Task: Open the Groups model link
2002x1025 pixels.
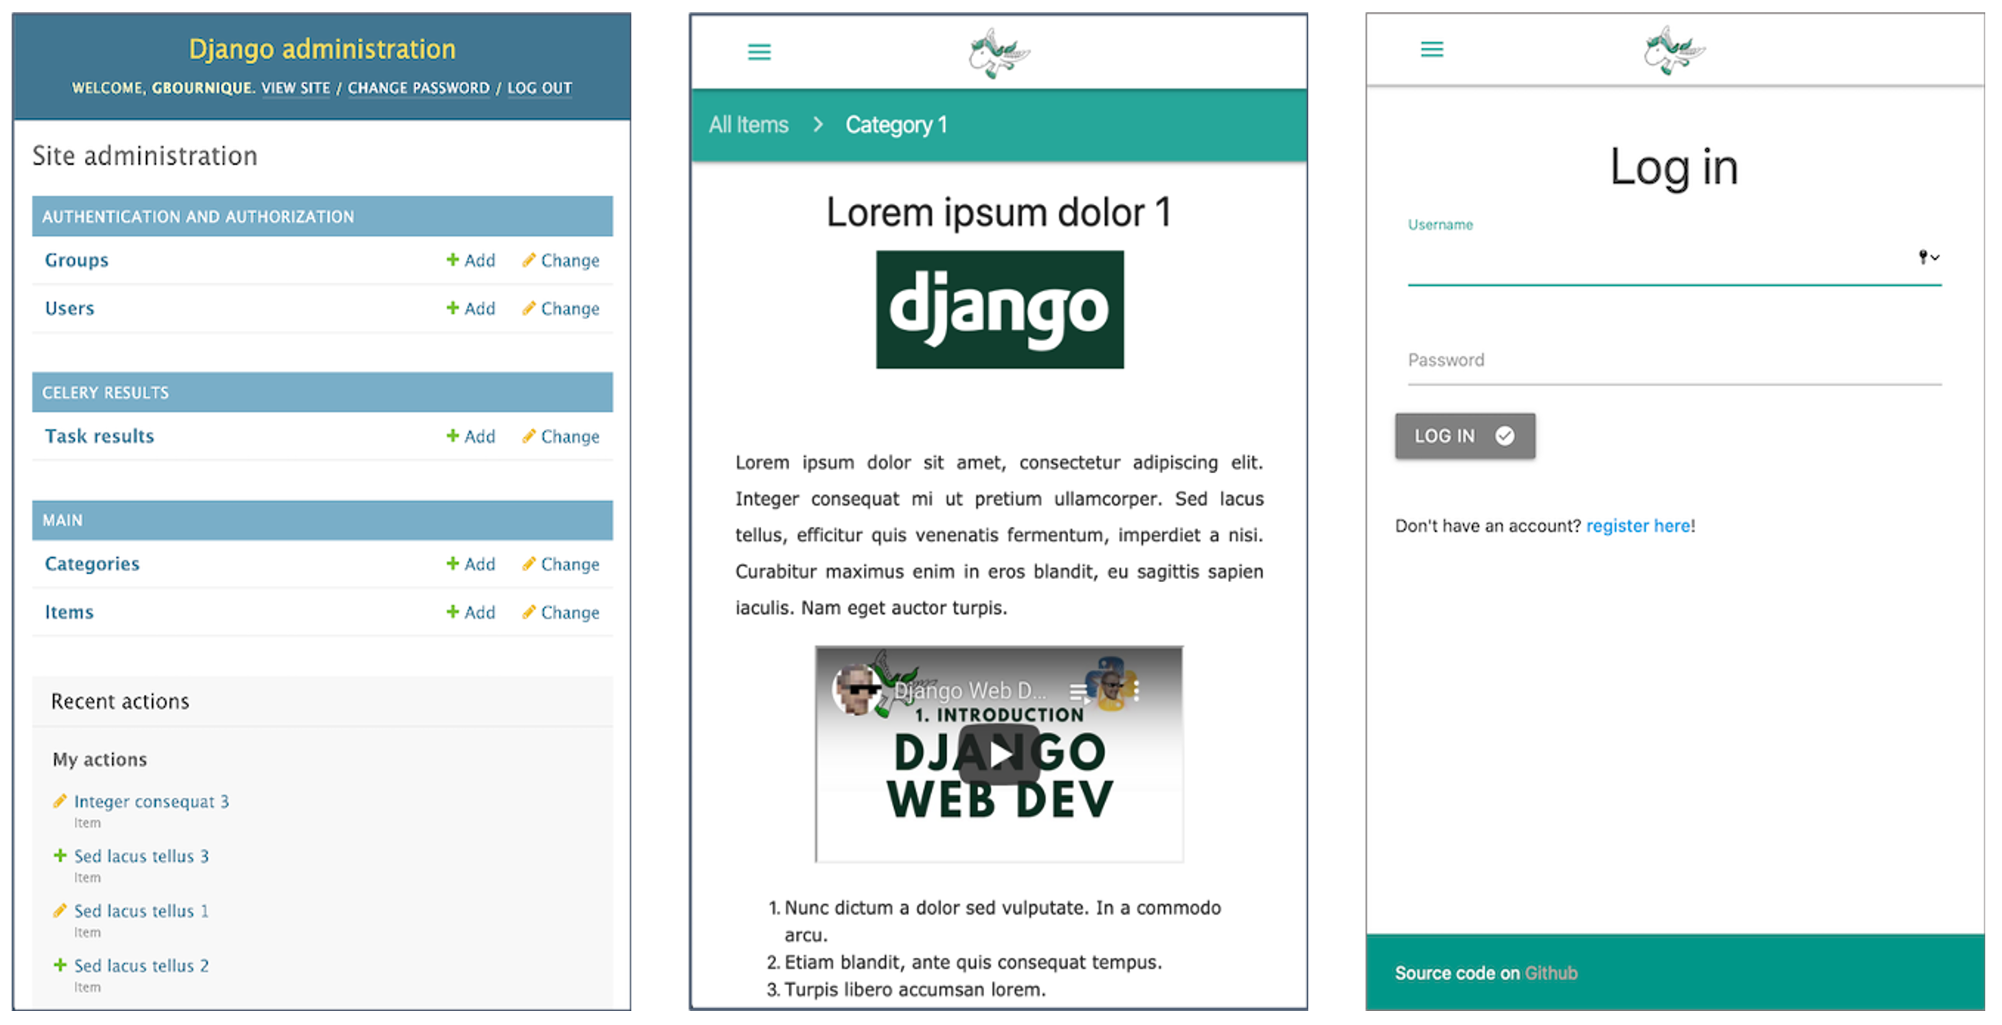Action: pyautogui.click(x=76, y=260)
